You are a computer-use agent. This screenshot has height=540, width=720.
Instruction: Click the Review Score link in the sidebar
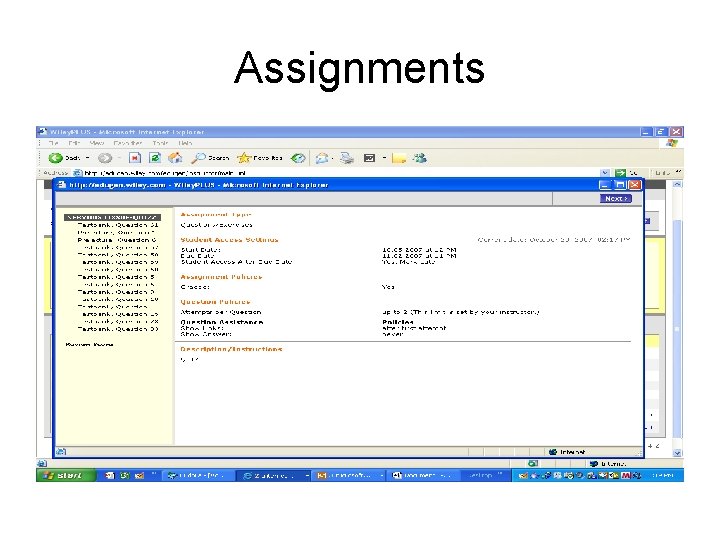click(x=90, y=344)
